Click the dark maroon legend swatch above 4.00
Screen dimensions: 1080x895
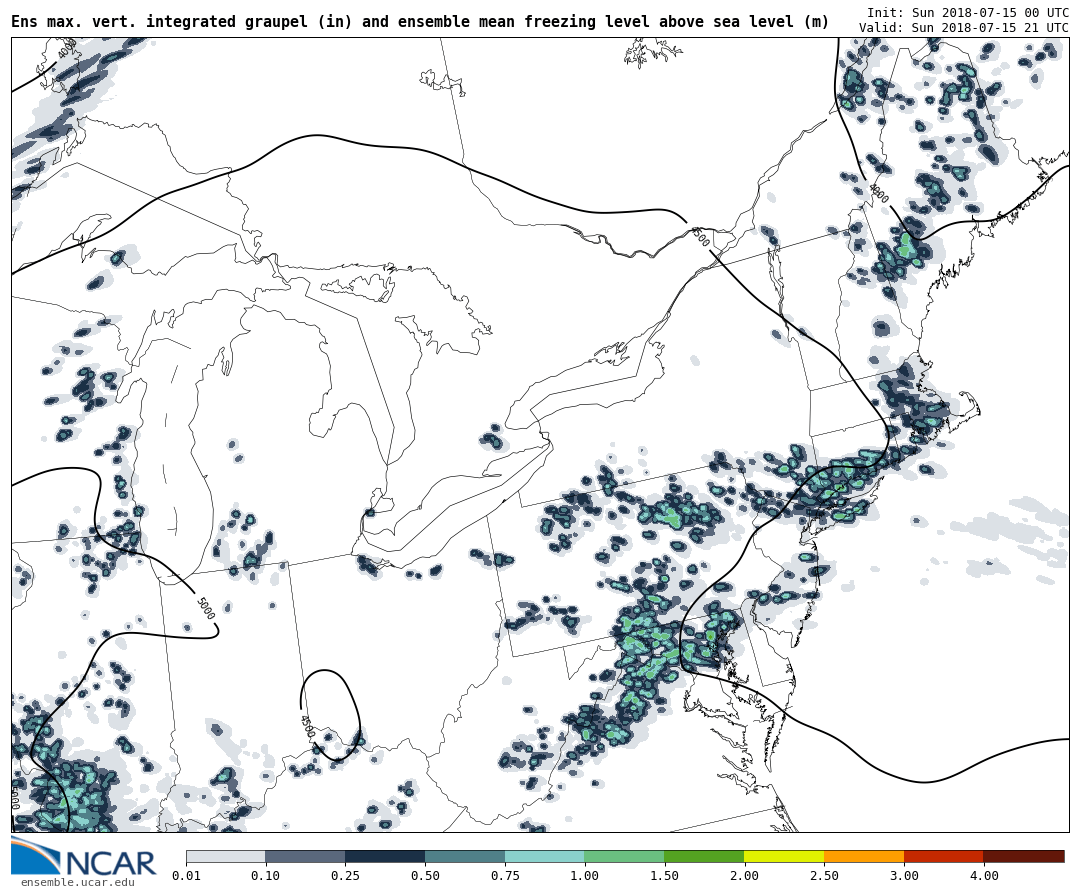tap(1024, 856)
